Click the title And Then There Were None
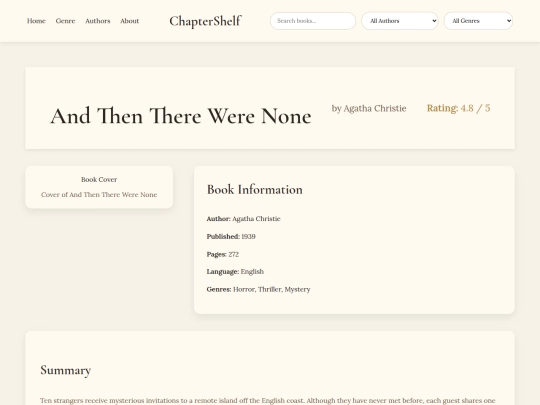The image size is (540, 405). pyautogui.click(x=181, y=116)
